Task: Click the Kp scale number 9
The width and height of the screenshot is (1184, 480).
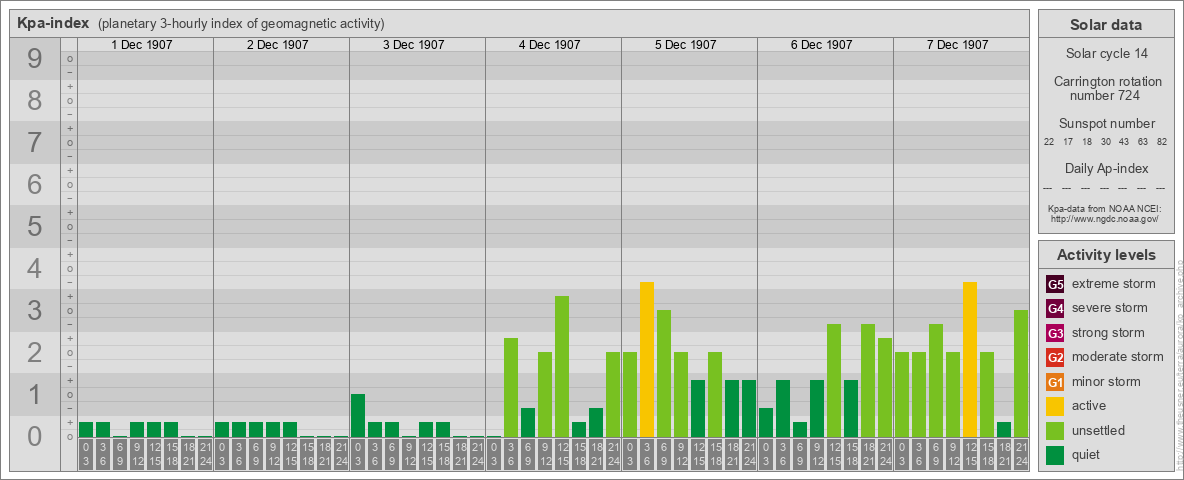Action: (35, 59)
